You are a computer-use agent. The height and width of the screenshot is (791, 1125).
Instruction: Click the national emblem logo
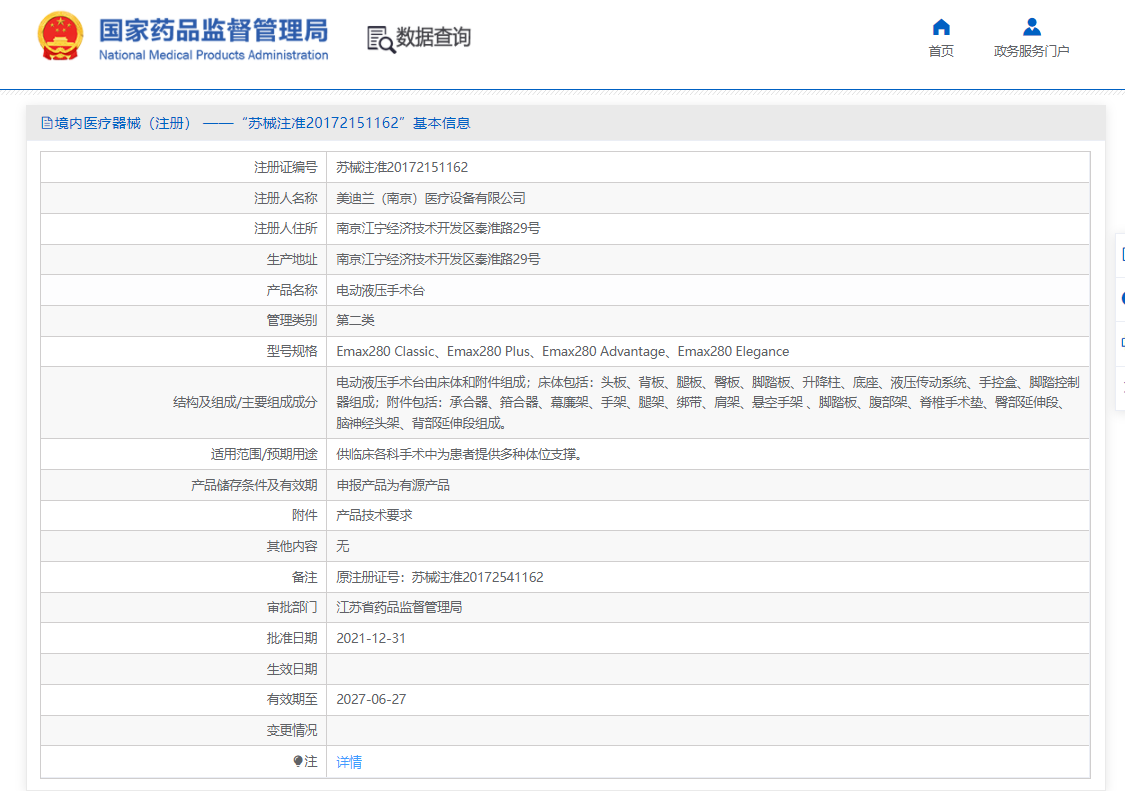click(62, 37)
